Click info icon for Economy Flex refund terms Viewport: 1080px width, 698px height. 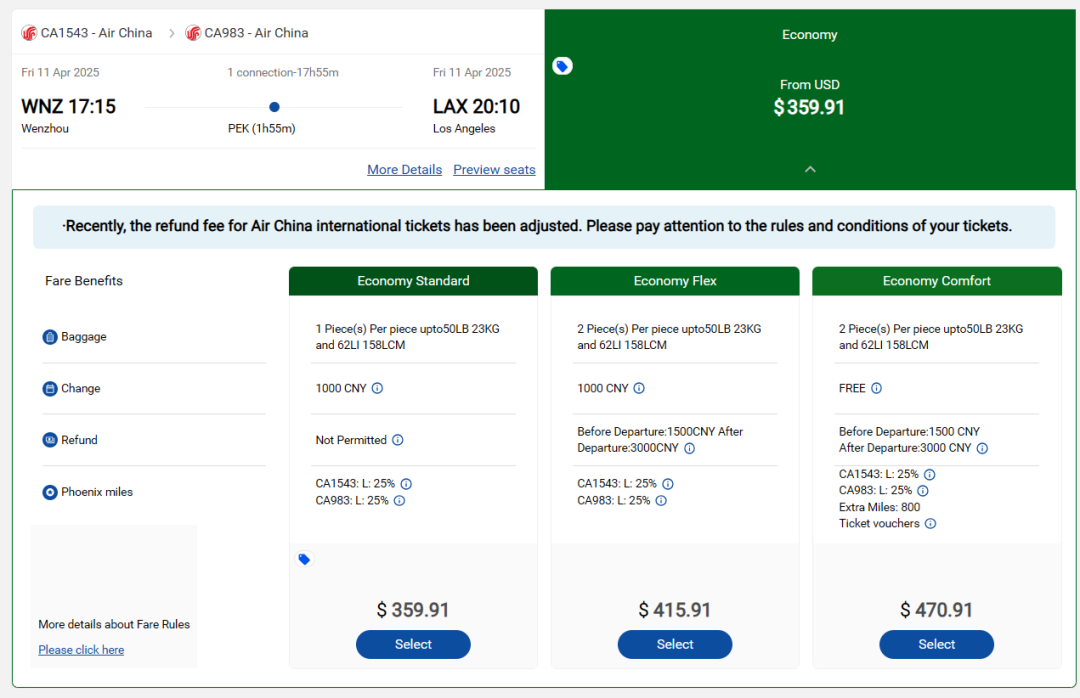[689, 448]
